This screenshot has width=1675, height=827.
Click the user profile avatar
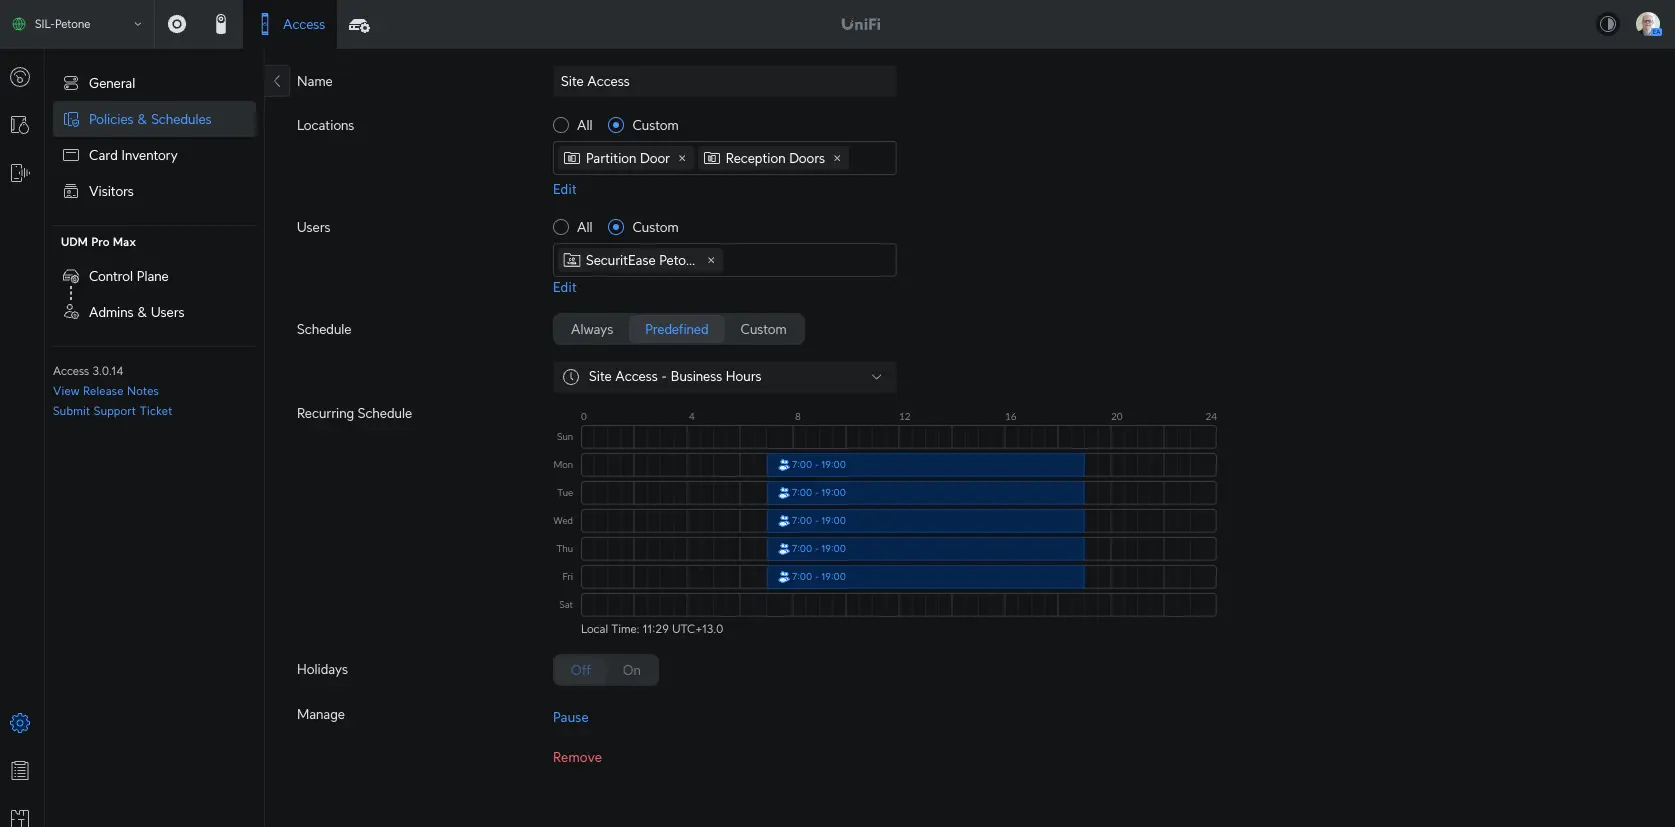(1647, 24)
